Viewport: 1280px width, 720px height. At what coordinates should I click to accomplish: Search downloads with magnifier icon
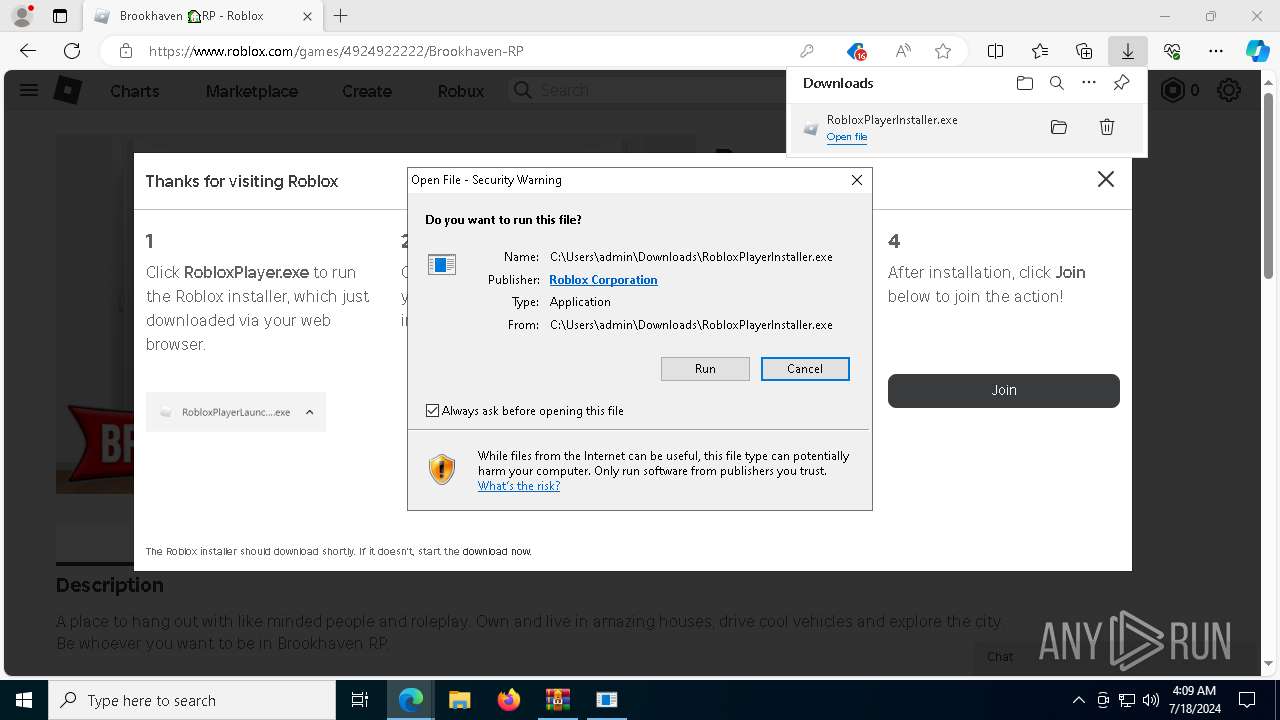[x=1056, y=83]
